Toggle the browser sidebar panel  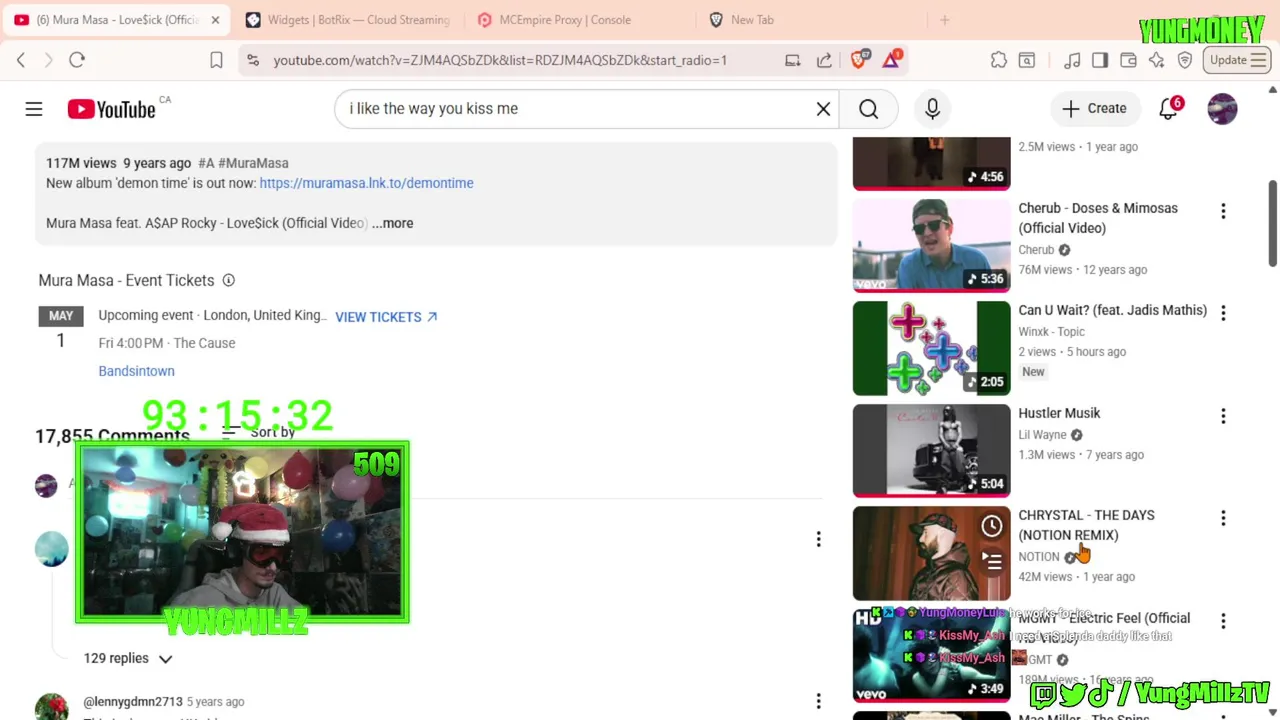[x=1100, y=60]
